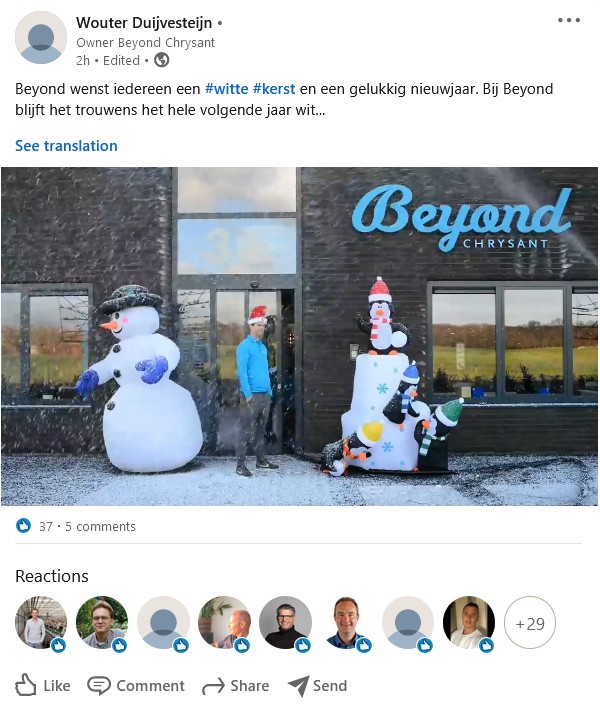Open the #witte hashtag
The image size is (600, 710).
tap(226, 89)
